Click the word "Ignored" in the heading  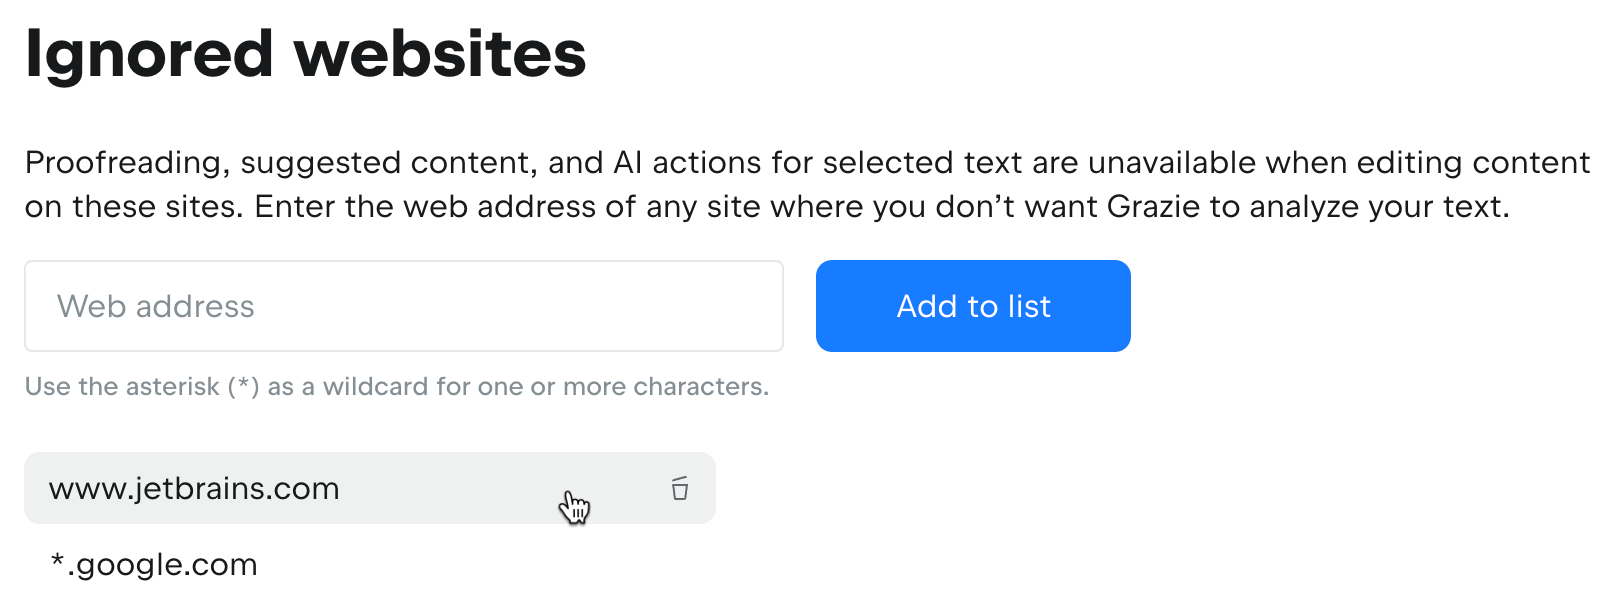point(149,54)
